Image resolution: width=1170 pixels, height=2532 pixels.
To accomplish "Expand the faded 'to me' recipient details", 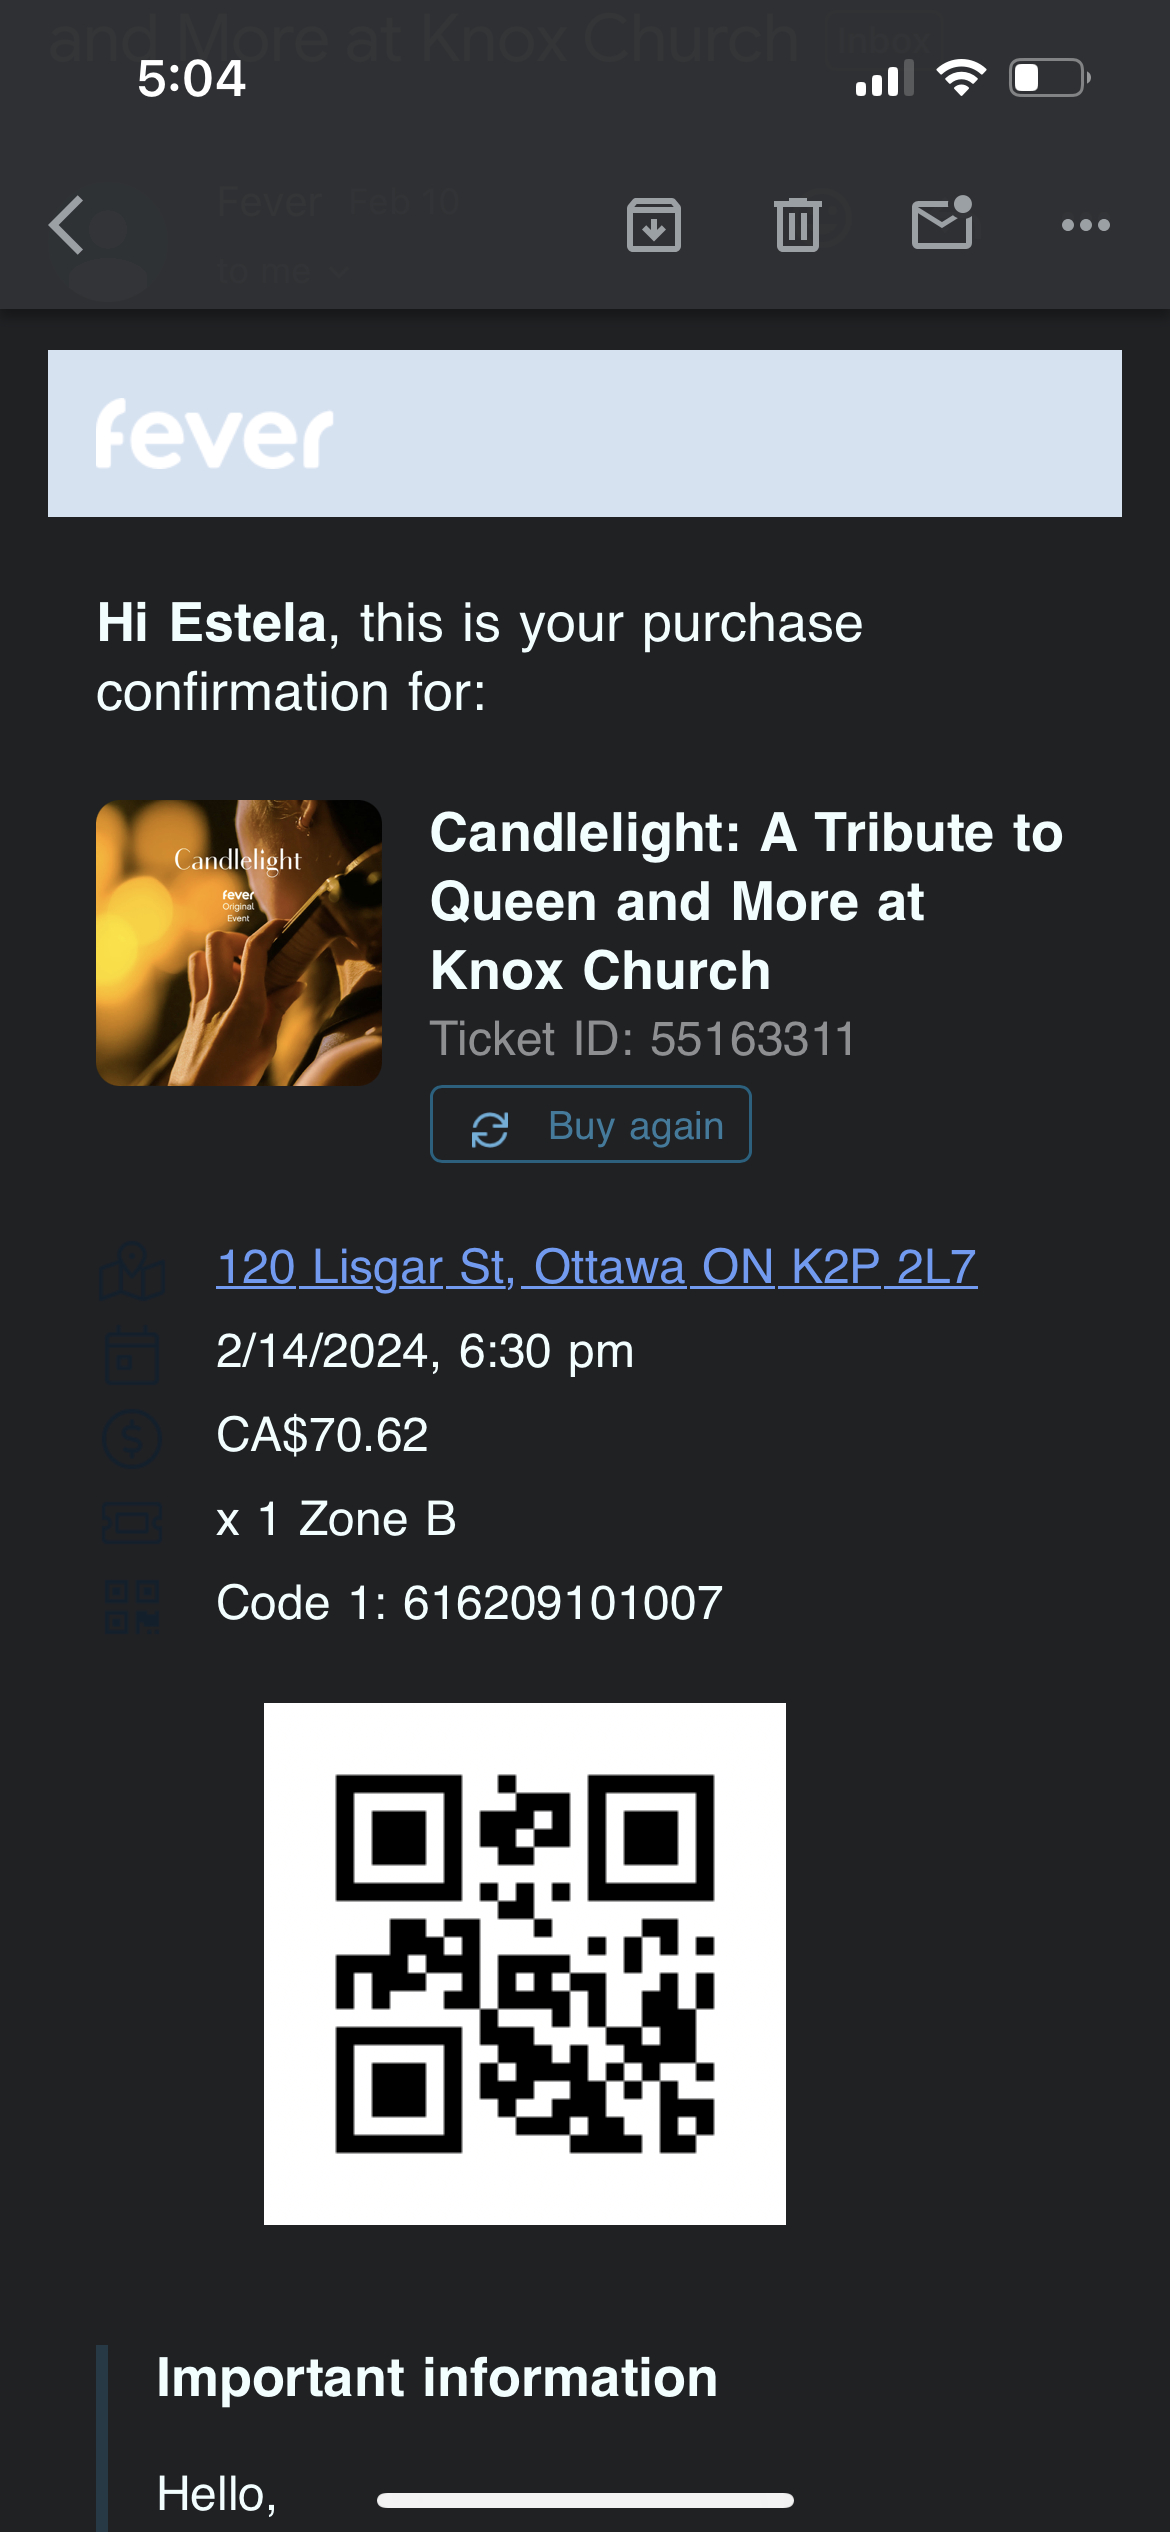I will pos(282,271).
